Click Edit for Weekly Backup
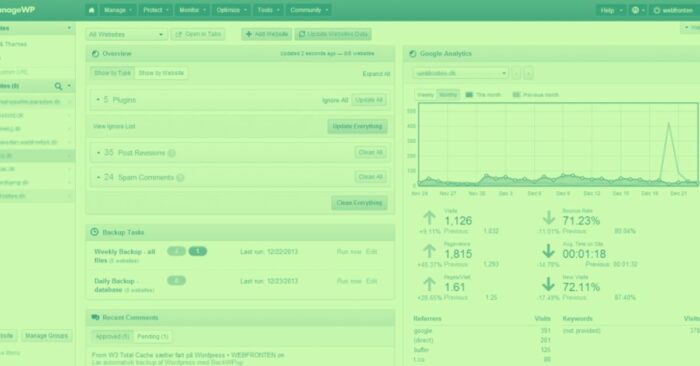The width and height of the screenshot is (700, 366). click(371, 252)
